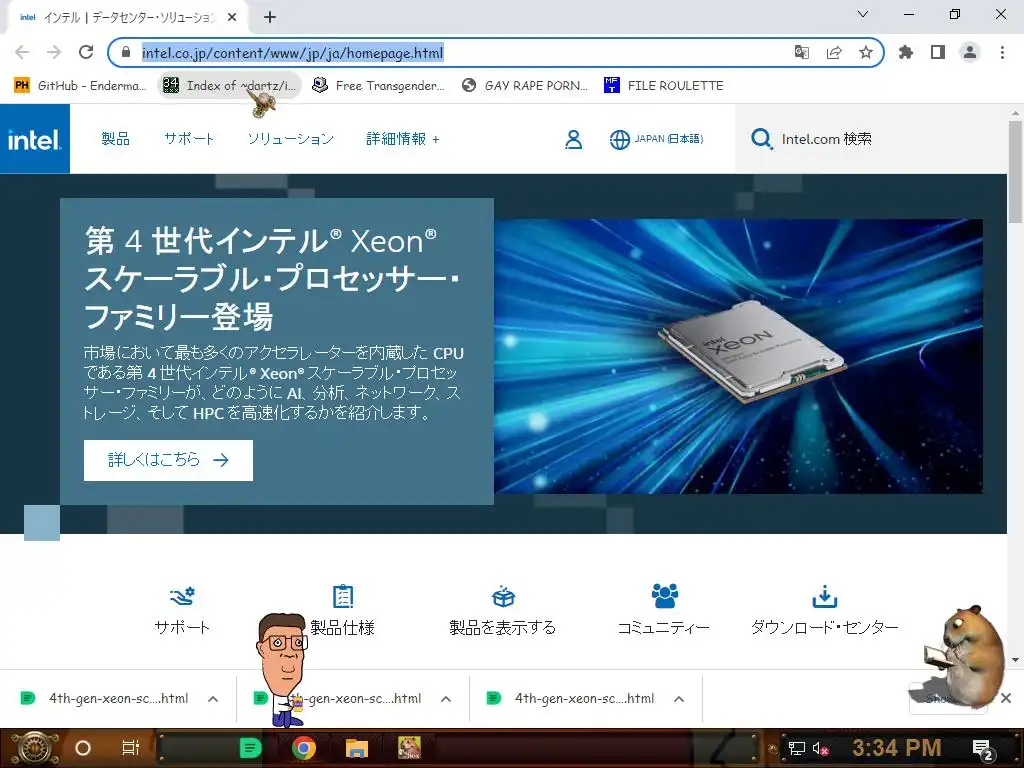1024x768 pixels.
Task: Open Chrome from the taskbar
Action: [304, 748]
